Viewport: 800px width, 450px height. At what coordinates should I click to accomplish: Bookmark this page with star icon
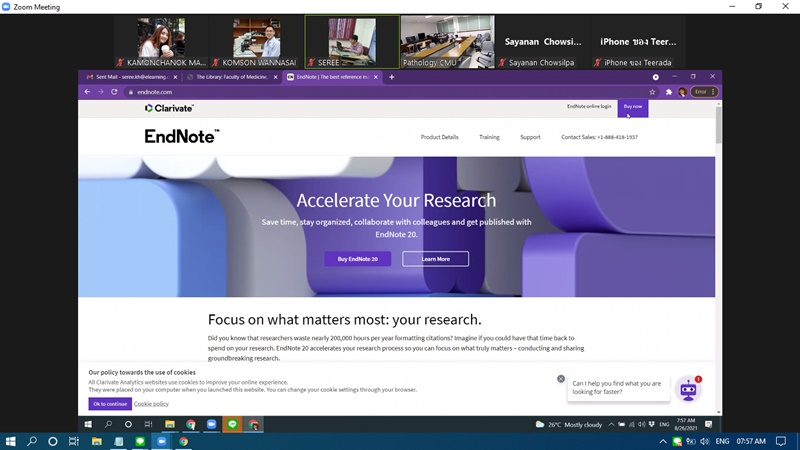pyautogui.click(x=652, y=92)
